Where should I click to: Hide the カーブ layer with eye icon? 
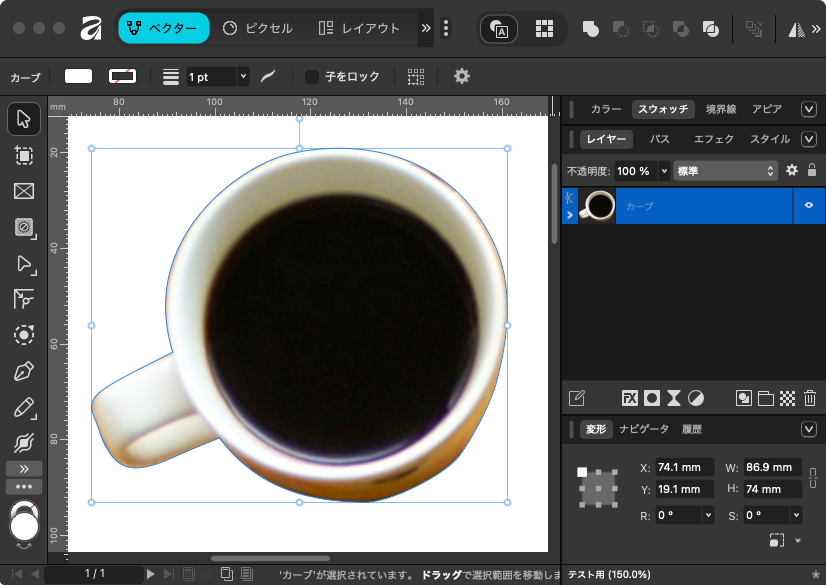(x=809, y=206)
